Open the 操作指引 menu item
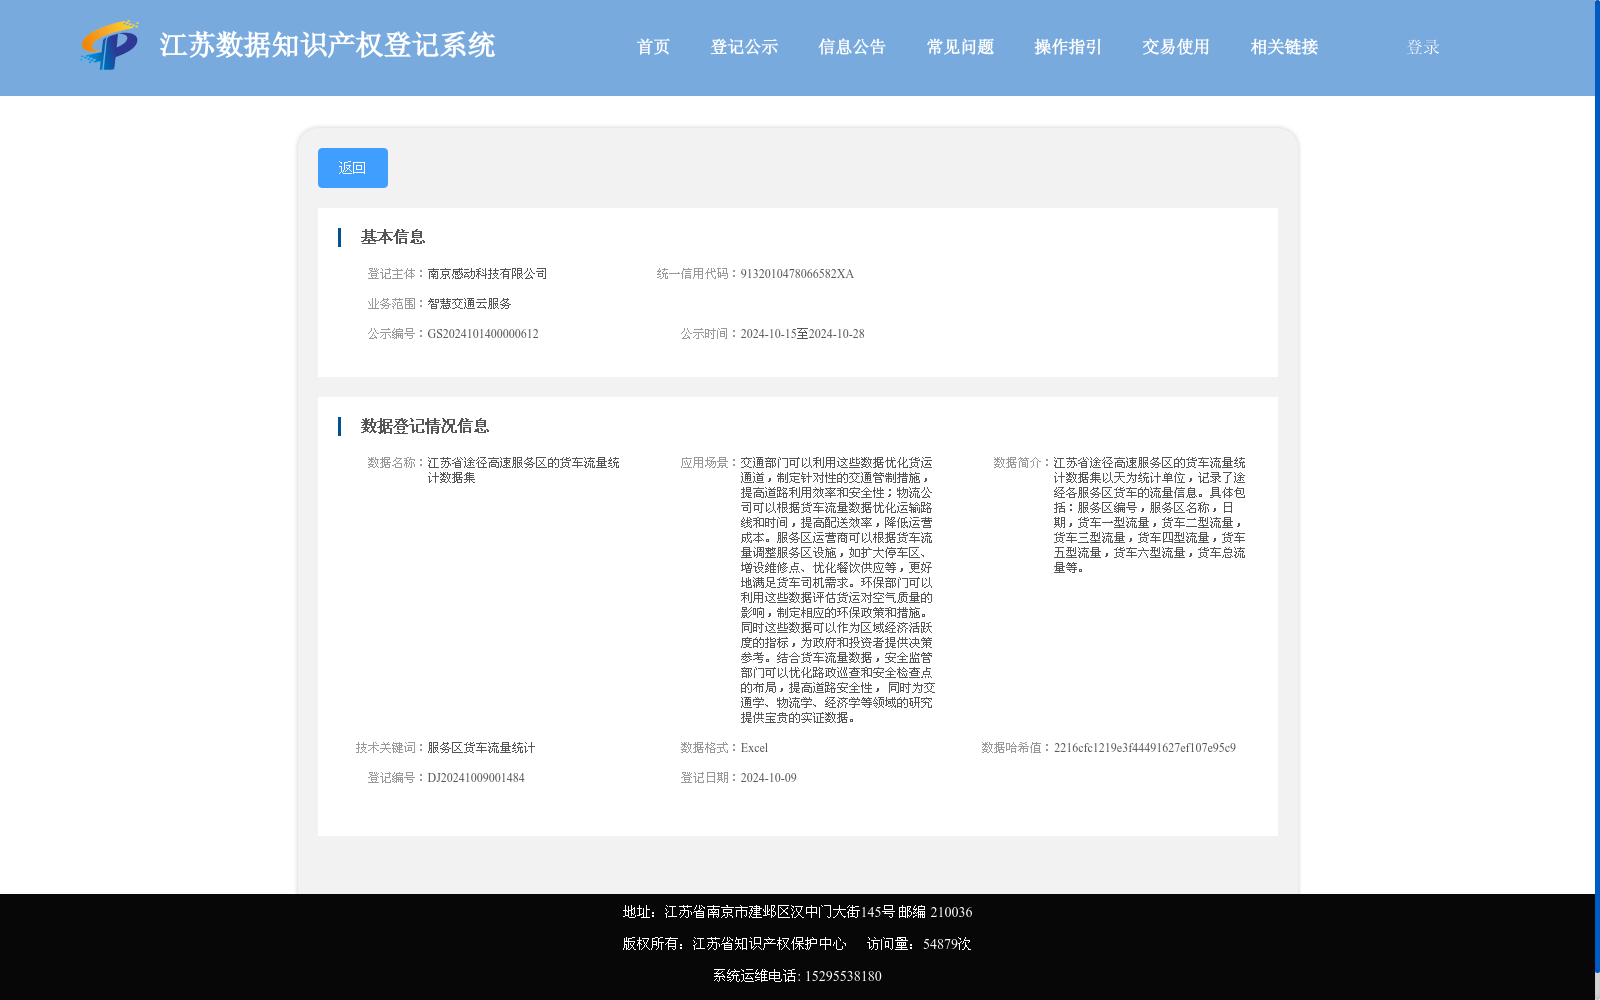The width and height of the screenshot is (1600, 1000). [1068, 47]
